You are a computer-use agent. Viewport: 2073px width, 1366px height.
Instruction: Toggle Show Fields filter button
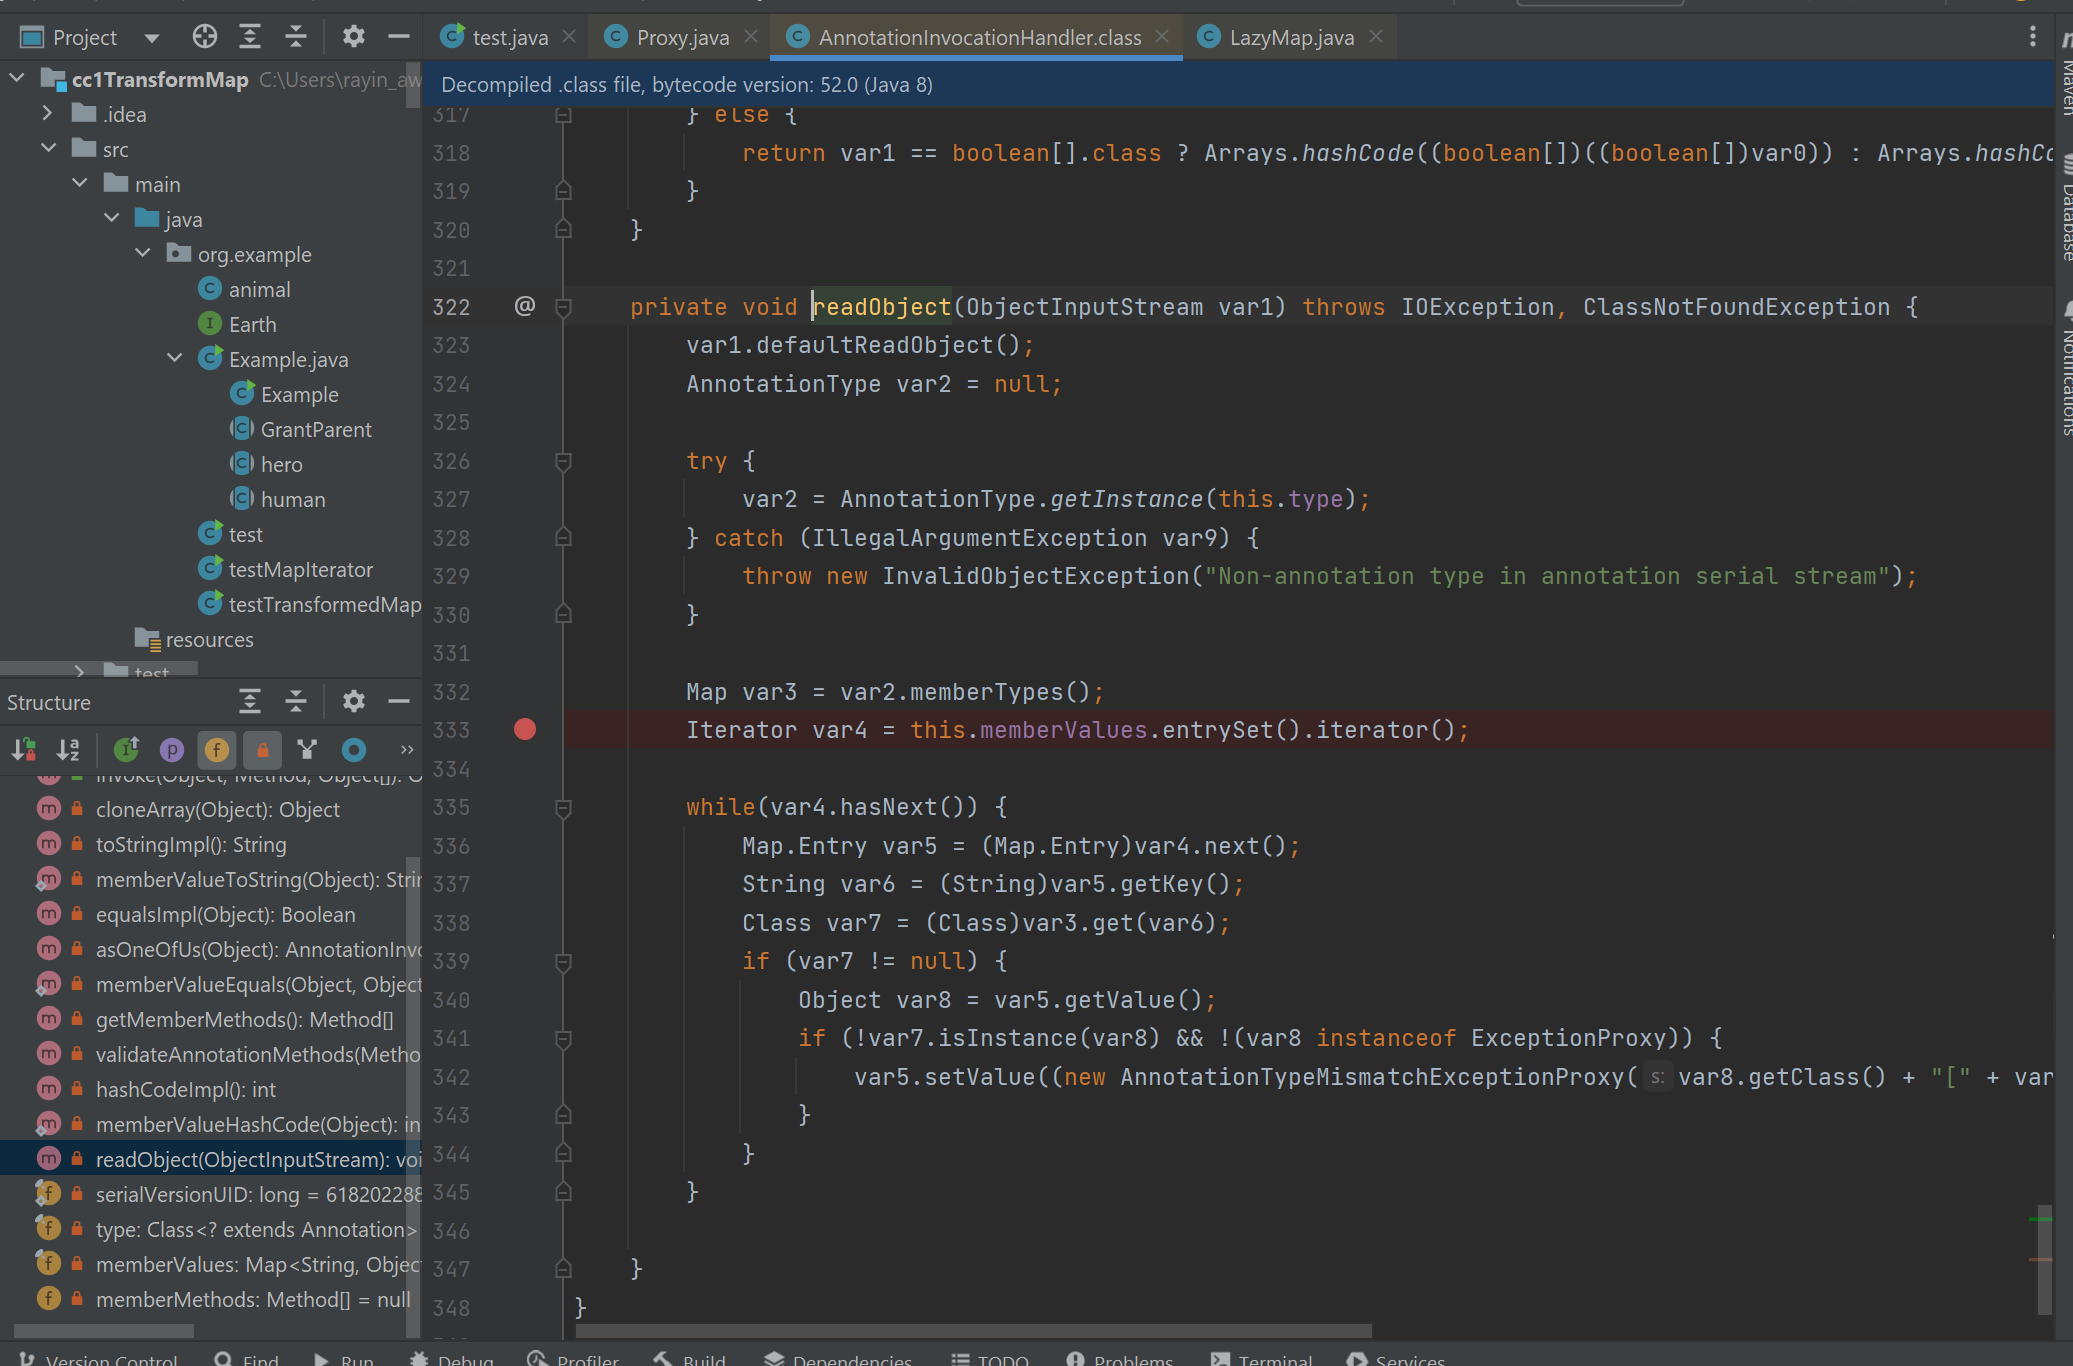[x=217, y=749]
